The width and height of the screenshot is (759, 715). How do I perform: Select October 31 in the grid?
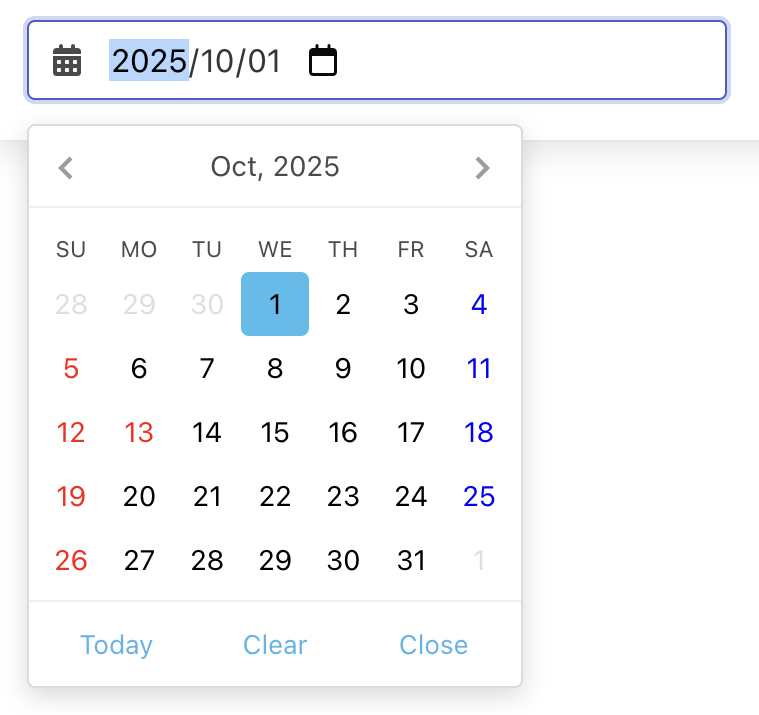(411, 561)
